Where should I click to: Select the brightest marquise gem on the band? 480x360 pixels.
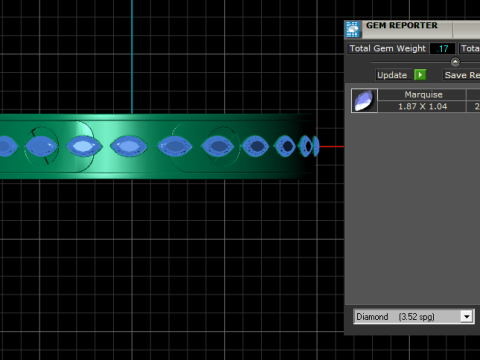point(84,146)
